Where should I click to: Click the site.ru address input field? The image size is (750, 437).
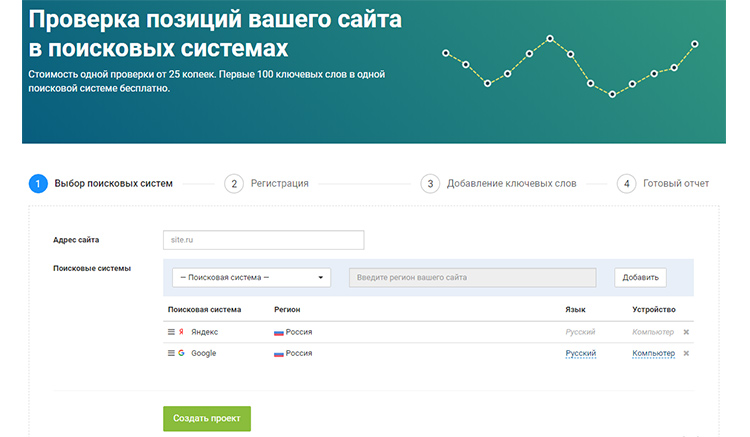coord(263,240)
